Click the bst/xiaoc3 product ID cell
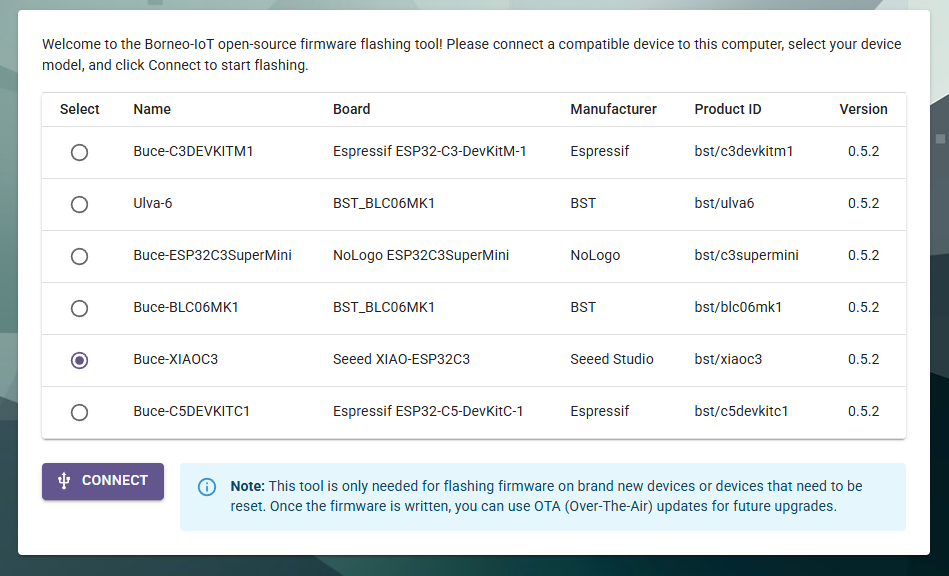The image size is (949, 576). (728, 359)
